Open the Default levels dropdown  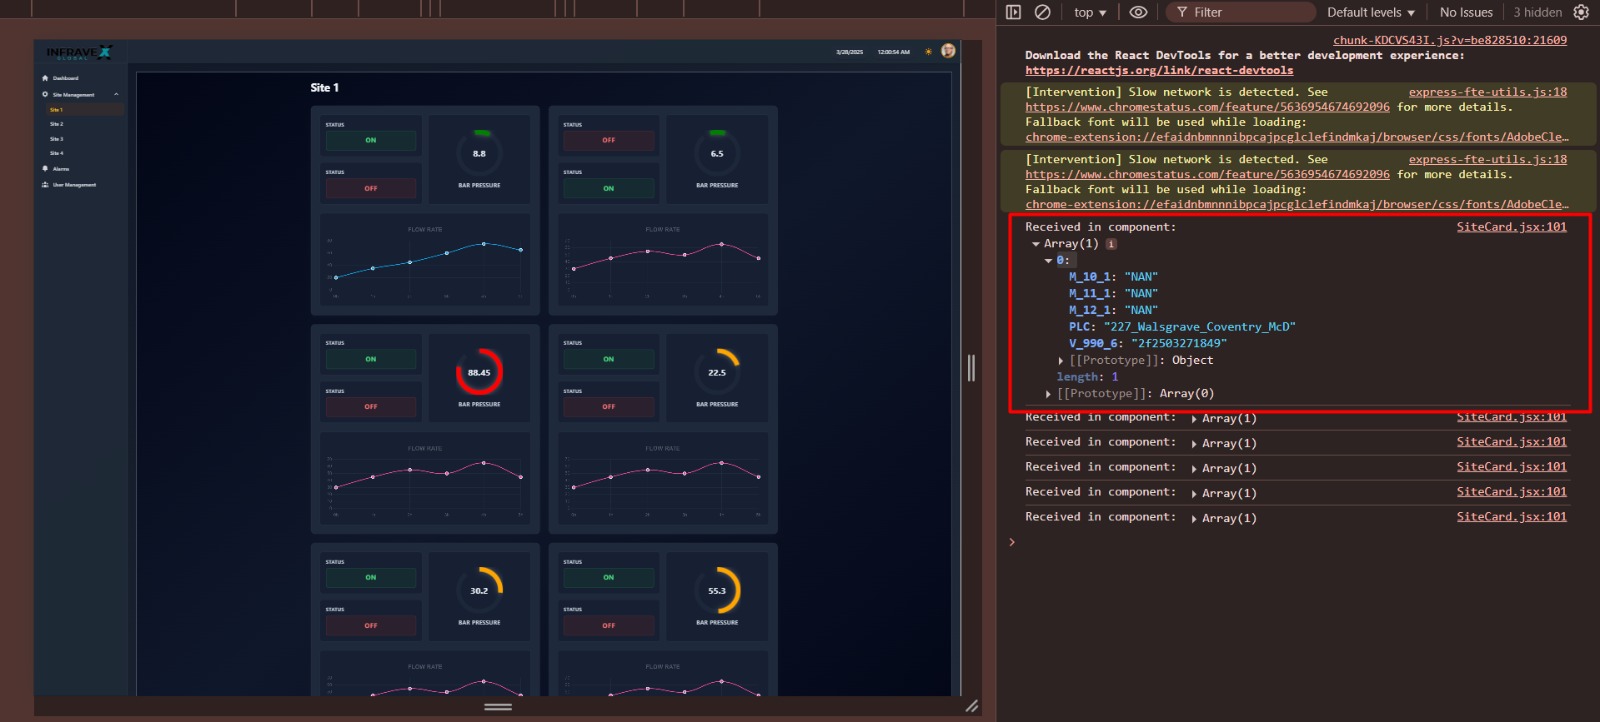pos(1370,12)
